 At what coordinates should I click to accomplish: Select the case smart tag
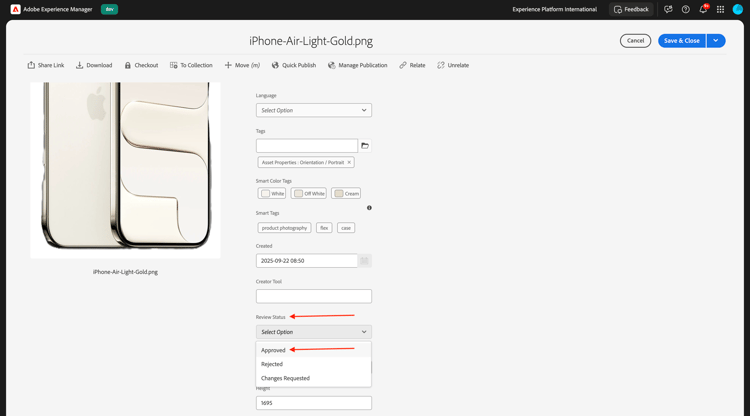coord(346,228)
